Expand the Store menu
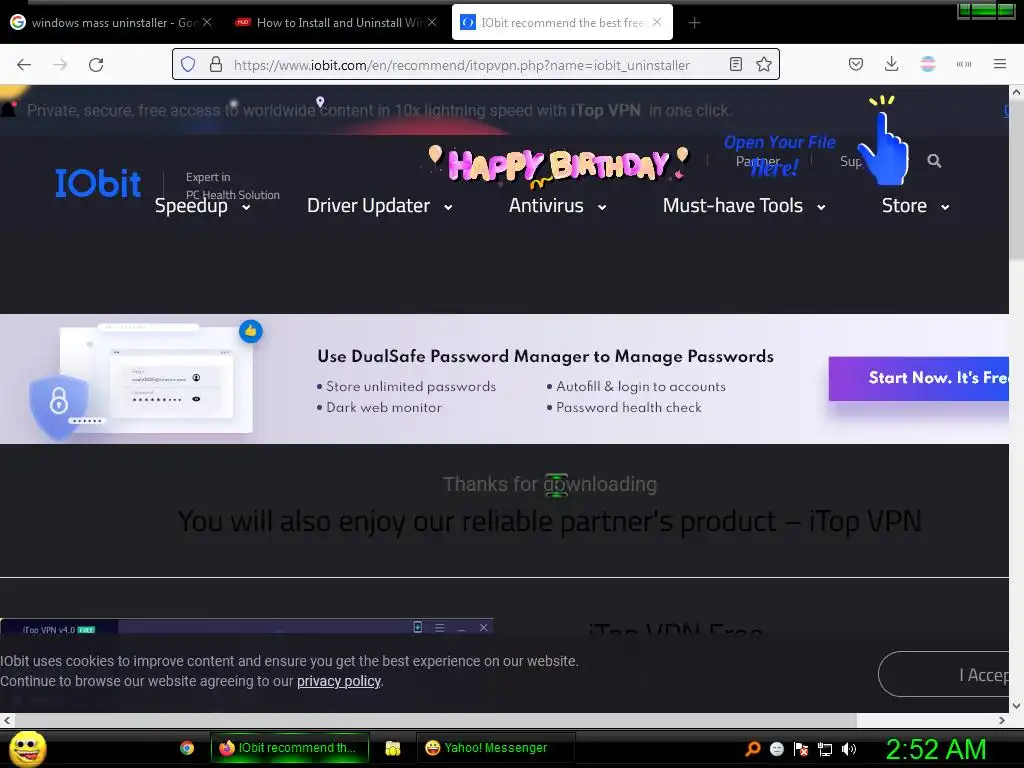Screen dimensions: 1024x768 pos(916,206)
